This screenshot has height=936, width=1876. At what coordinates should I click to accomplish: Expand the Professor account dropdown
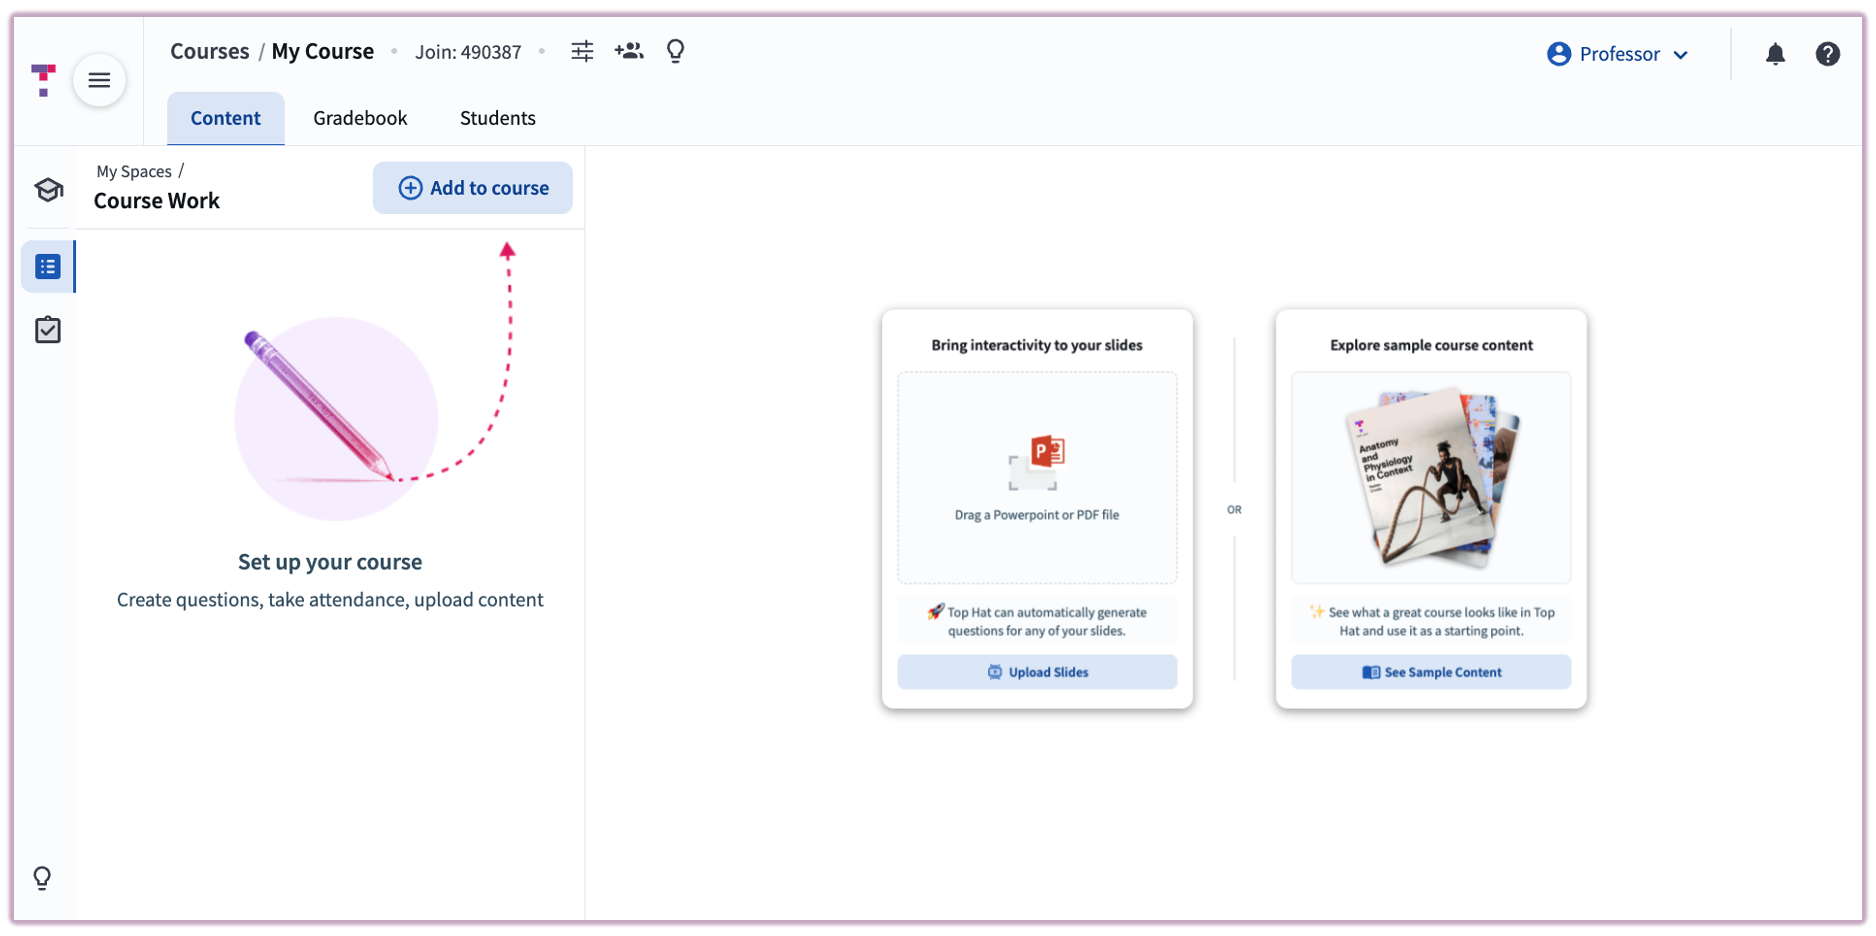click(1619, 54)
